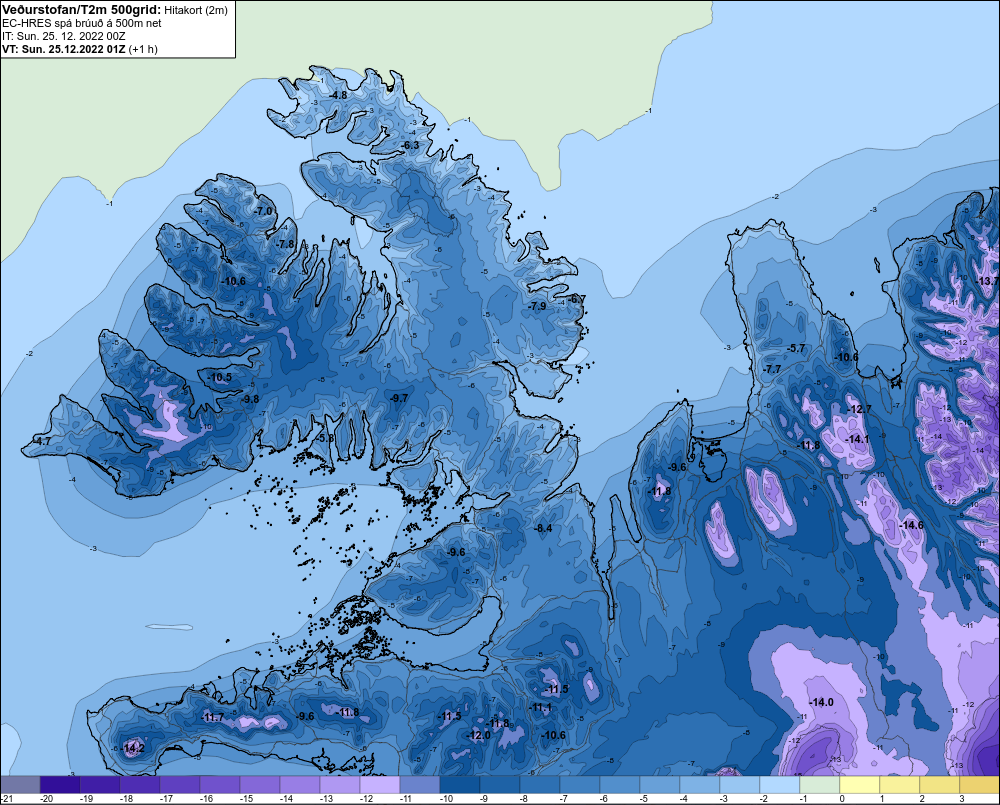Click the -14.1 temperature label
This screenshot has width=1000, height=805.
pos(857,439)
